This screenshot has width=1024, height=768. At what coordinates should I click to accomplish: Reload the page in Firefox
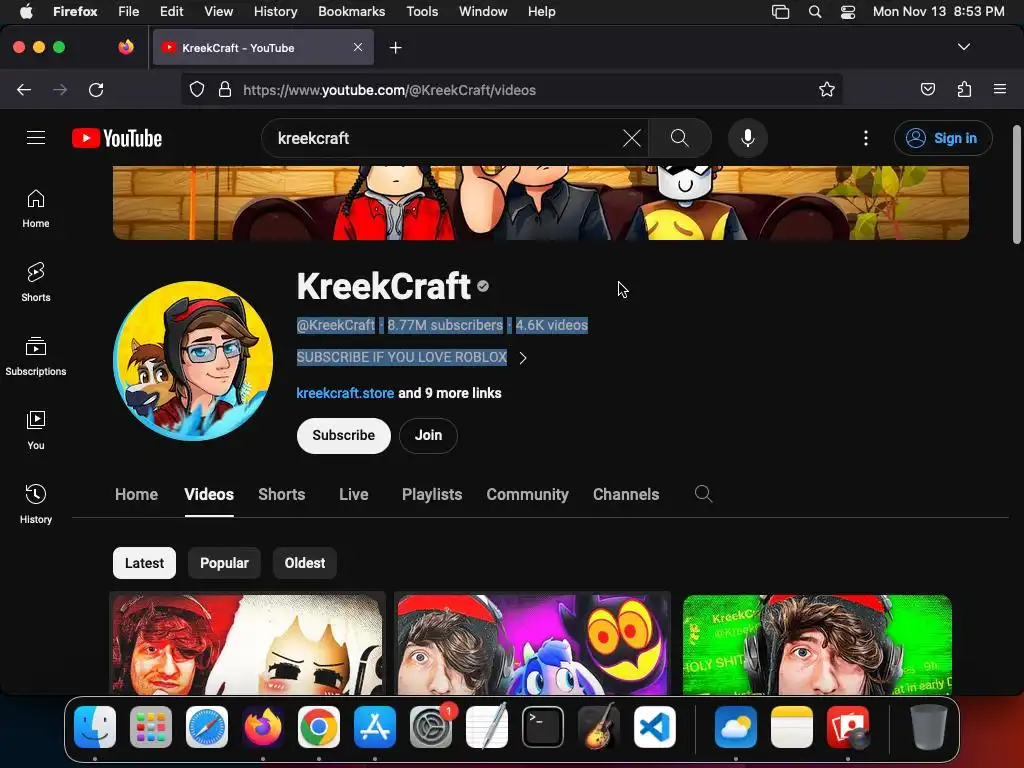(96, 90)
